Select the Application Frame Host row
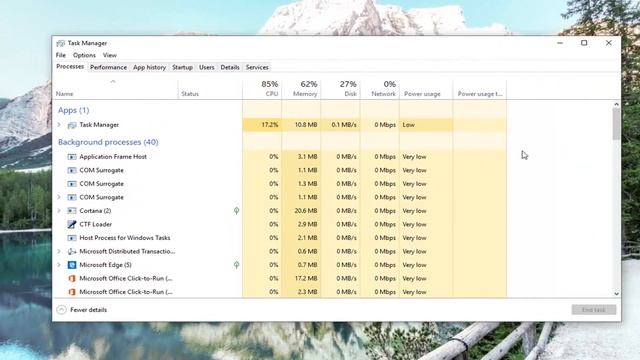The height and width of the screenshot is (360, 640). click(x=280, y=157)
